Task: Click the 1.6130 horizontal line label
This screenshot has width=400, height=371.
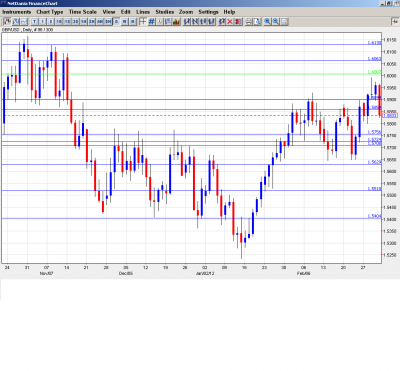Action: [x=374, y=43]
